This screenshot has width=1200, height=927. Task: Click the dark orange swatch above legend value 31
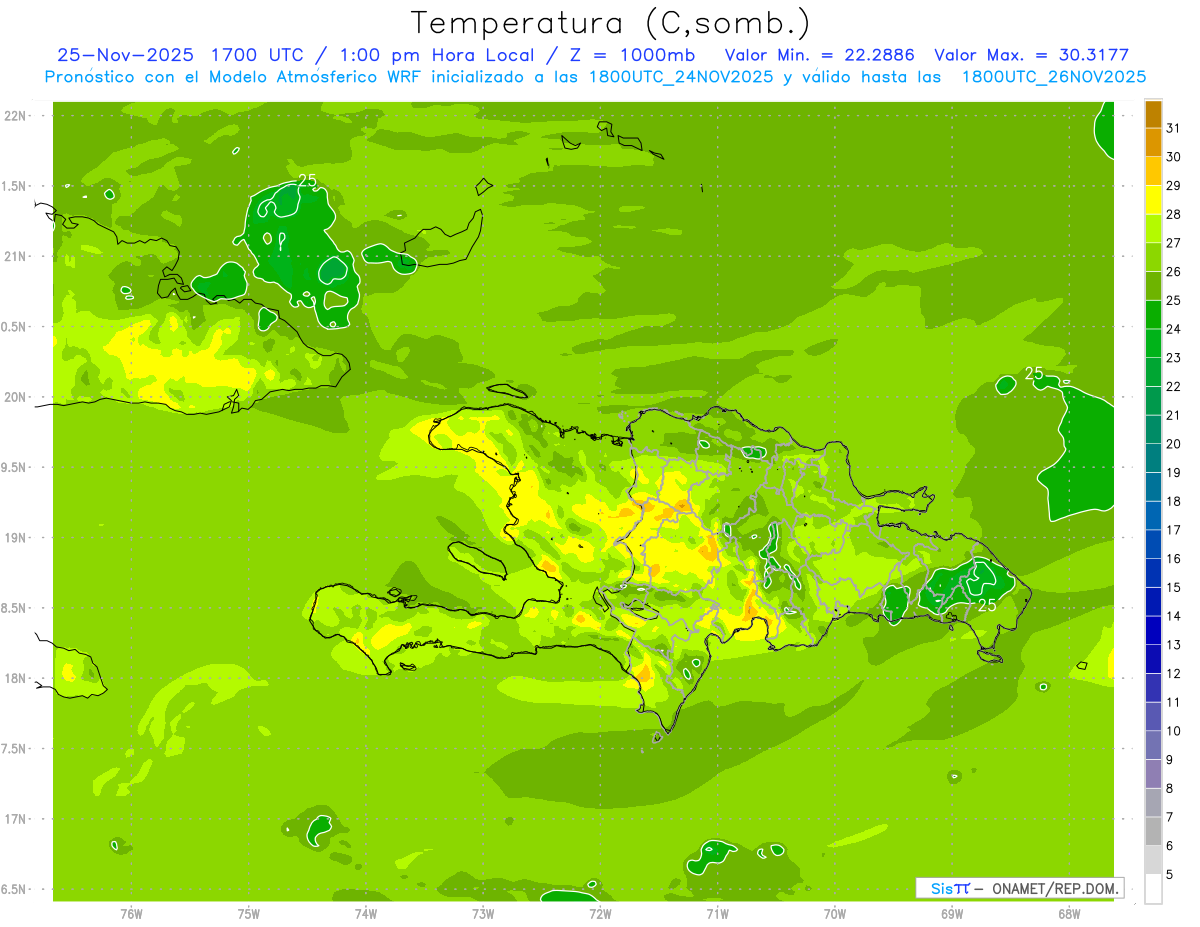click(1153, 114)
